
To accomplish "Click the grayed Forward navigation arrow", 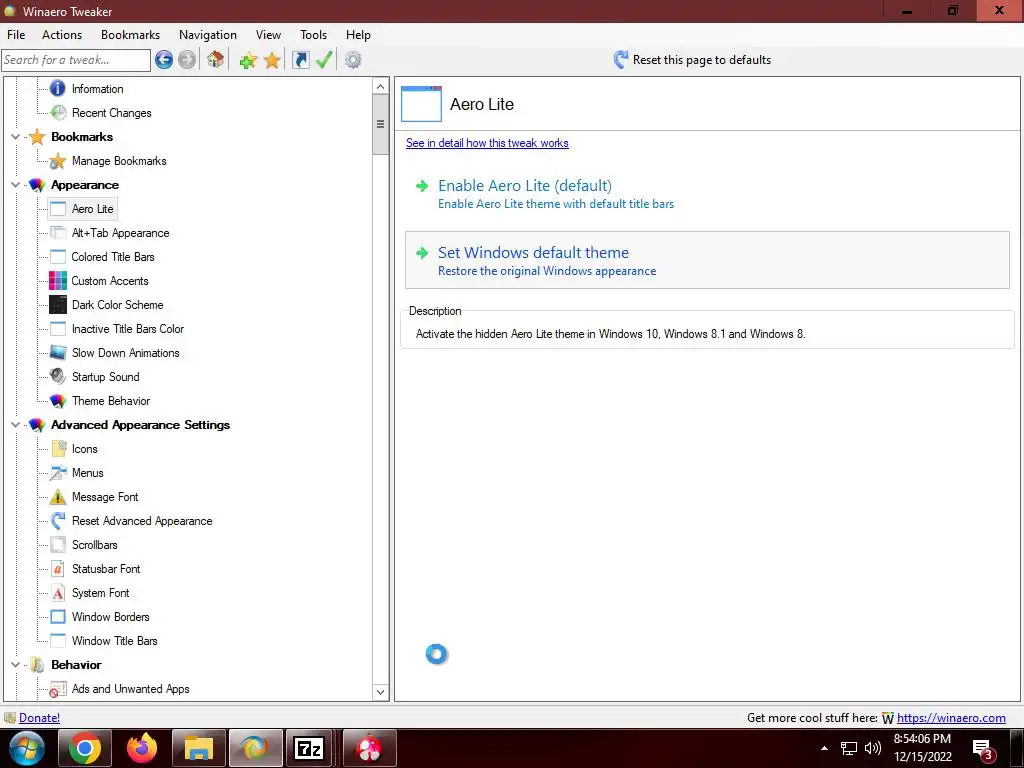I will click(187, 60).
